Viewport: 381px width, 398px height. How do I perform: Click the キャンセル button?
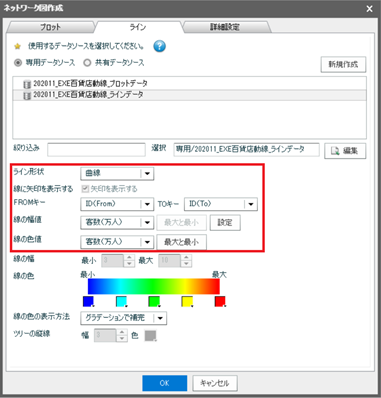[x=215, y=383]
